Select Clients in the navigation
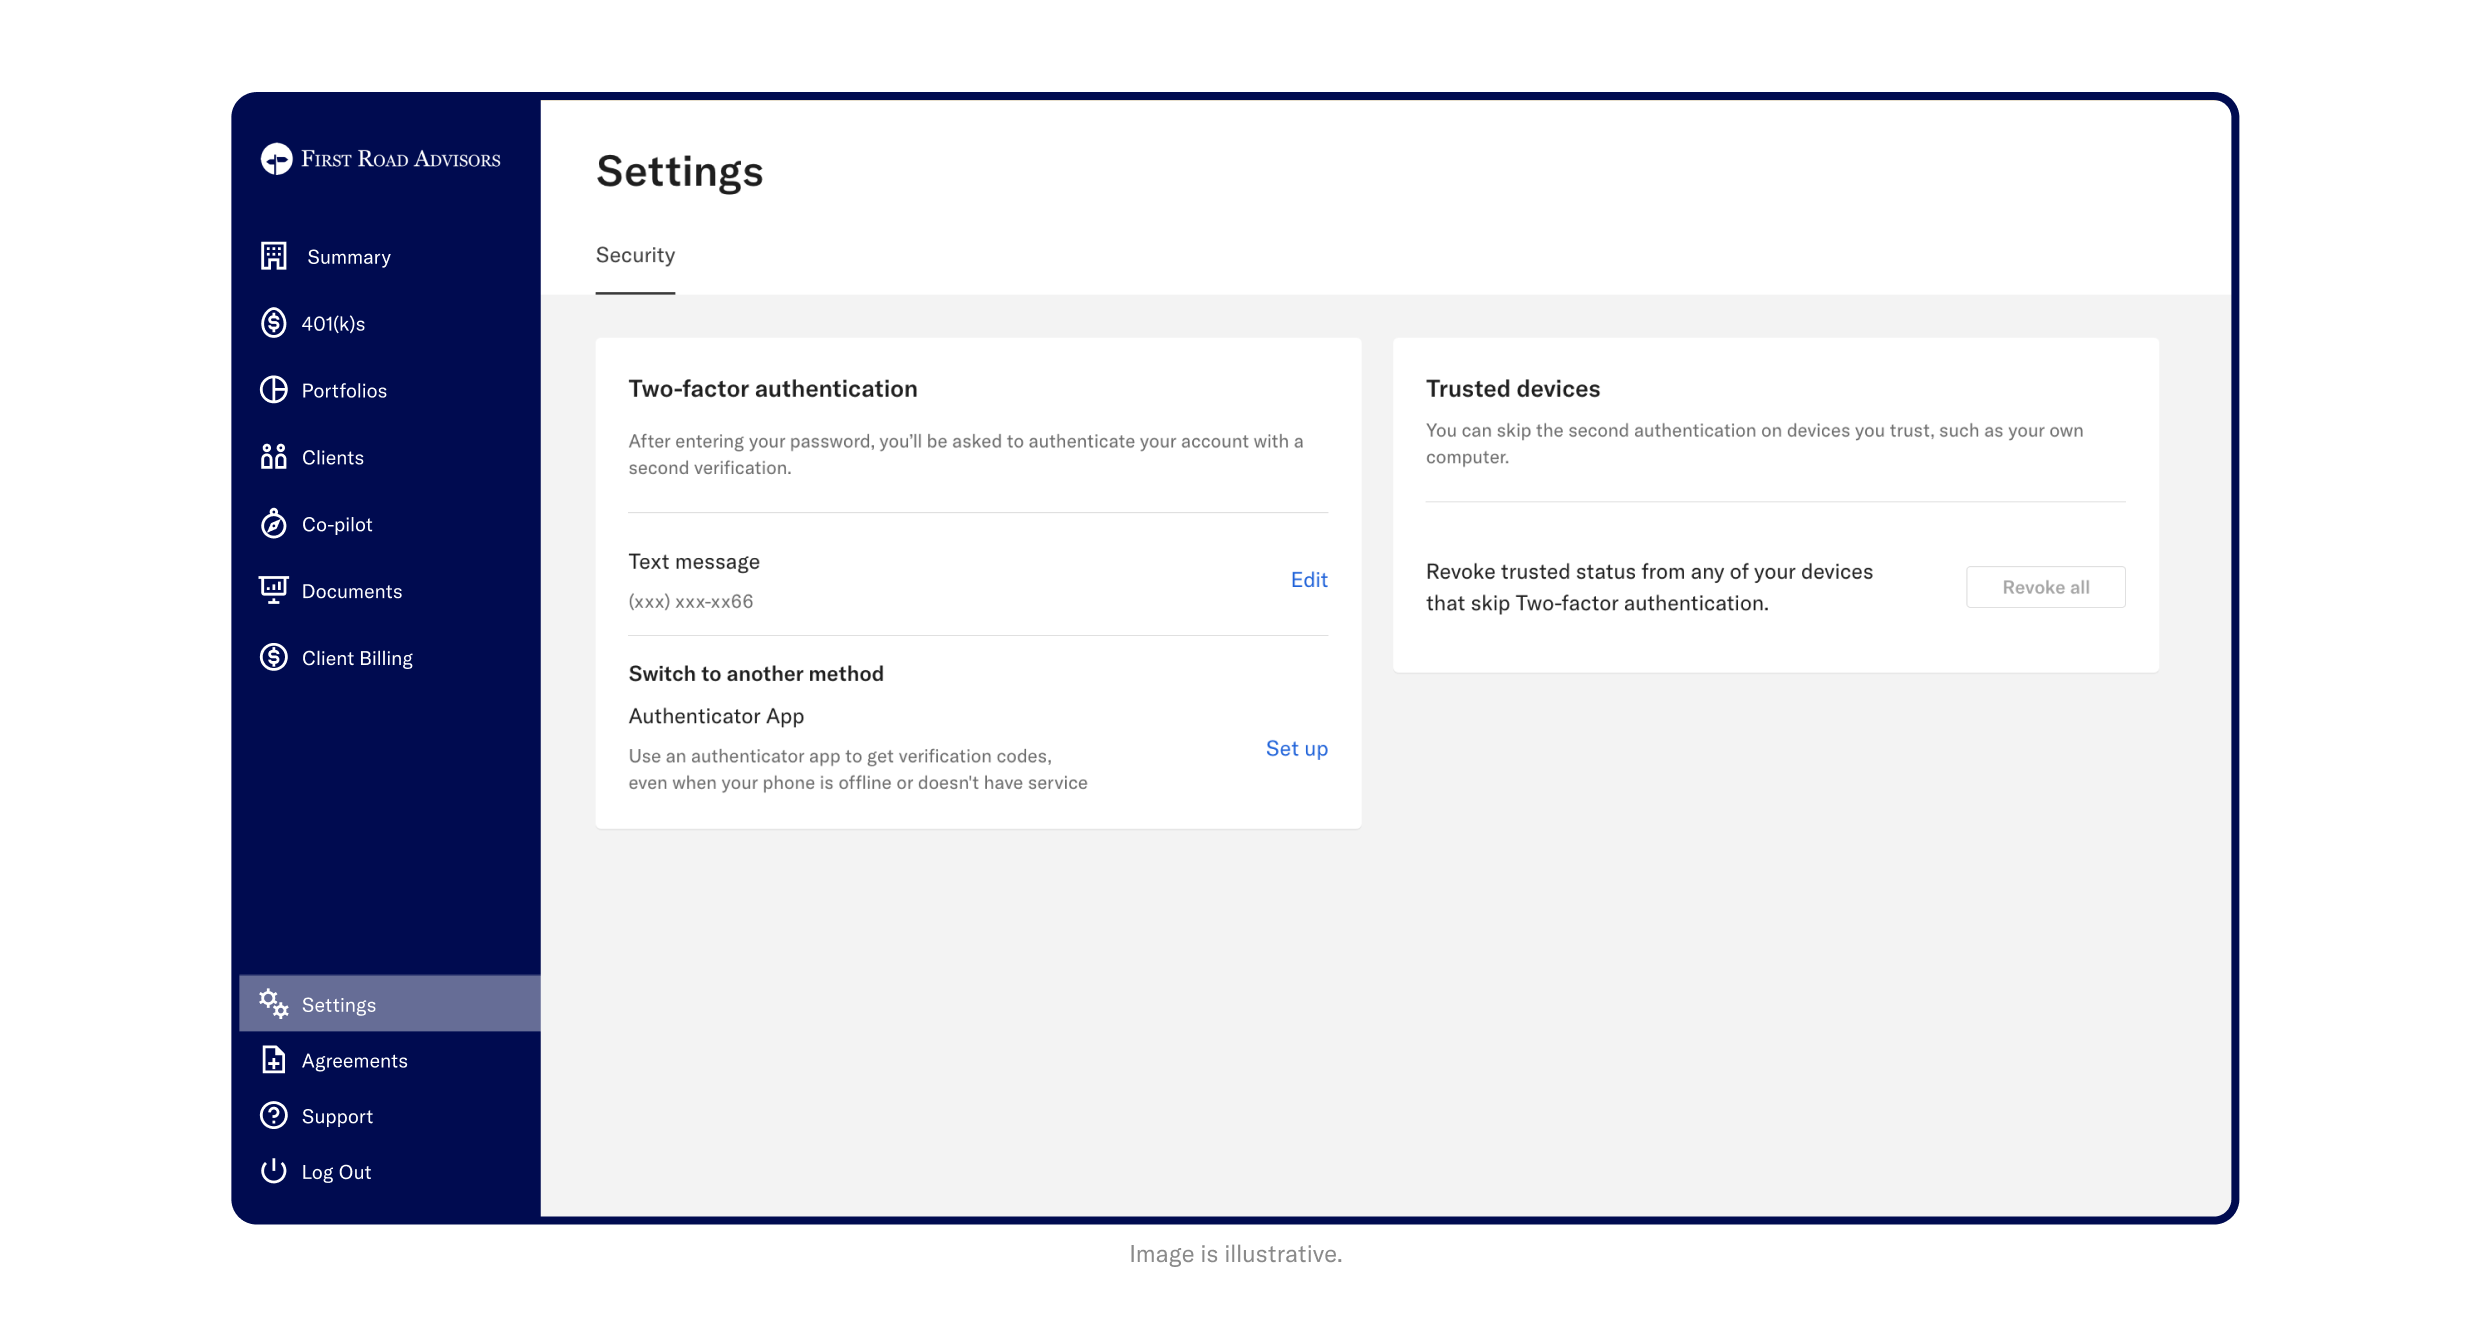The image size is (2472, 1320). coord(333,458)
